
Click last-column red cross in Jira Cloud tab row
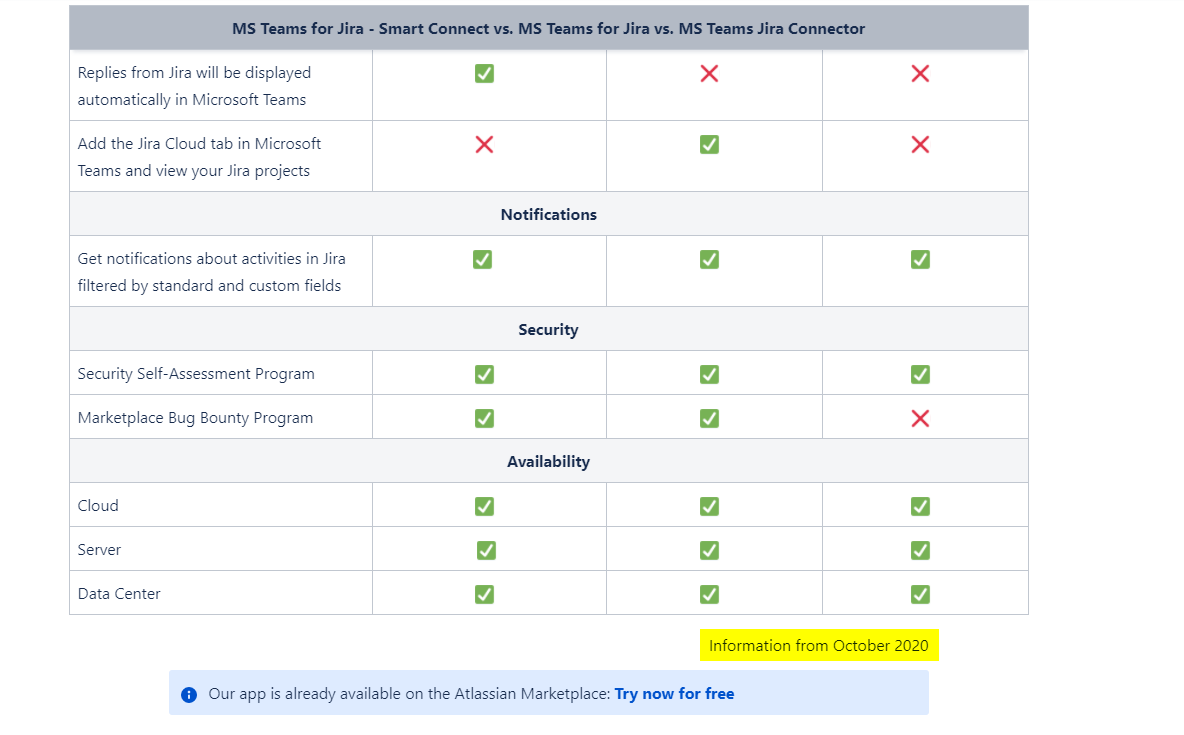920,144
